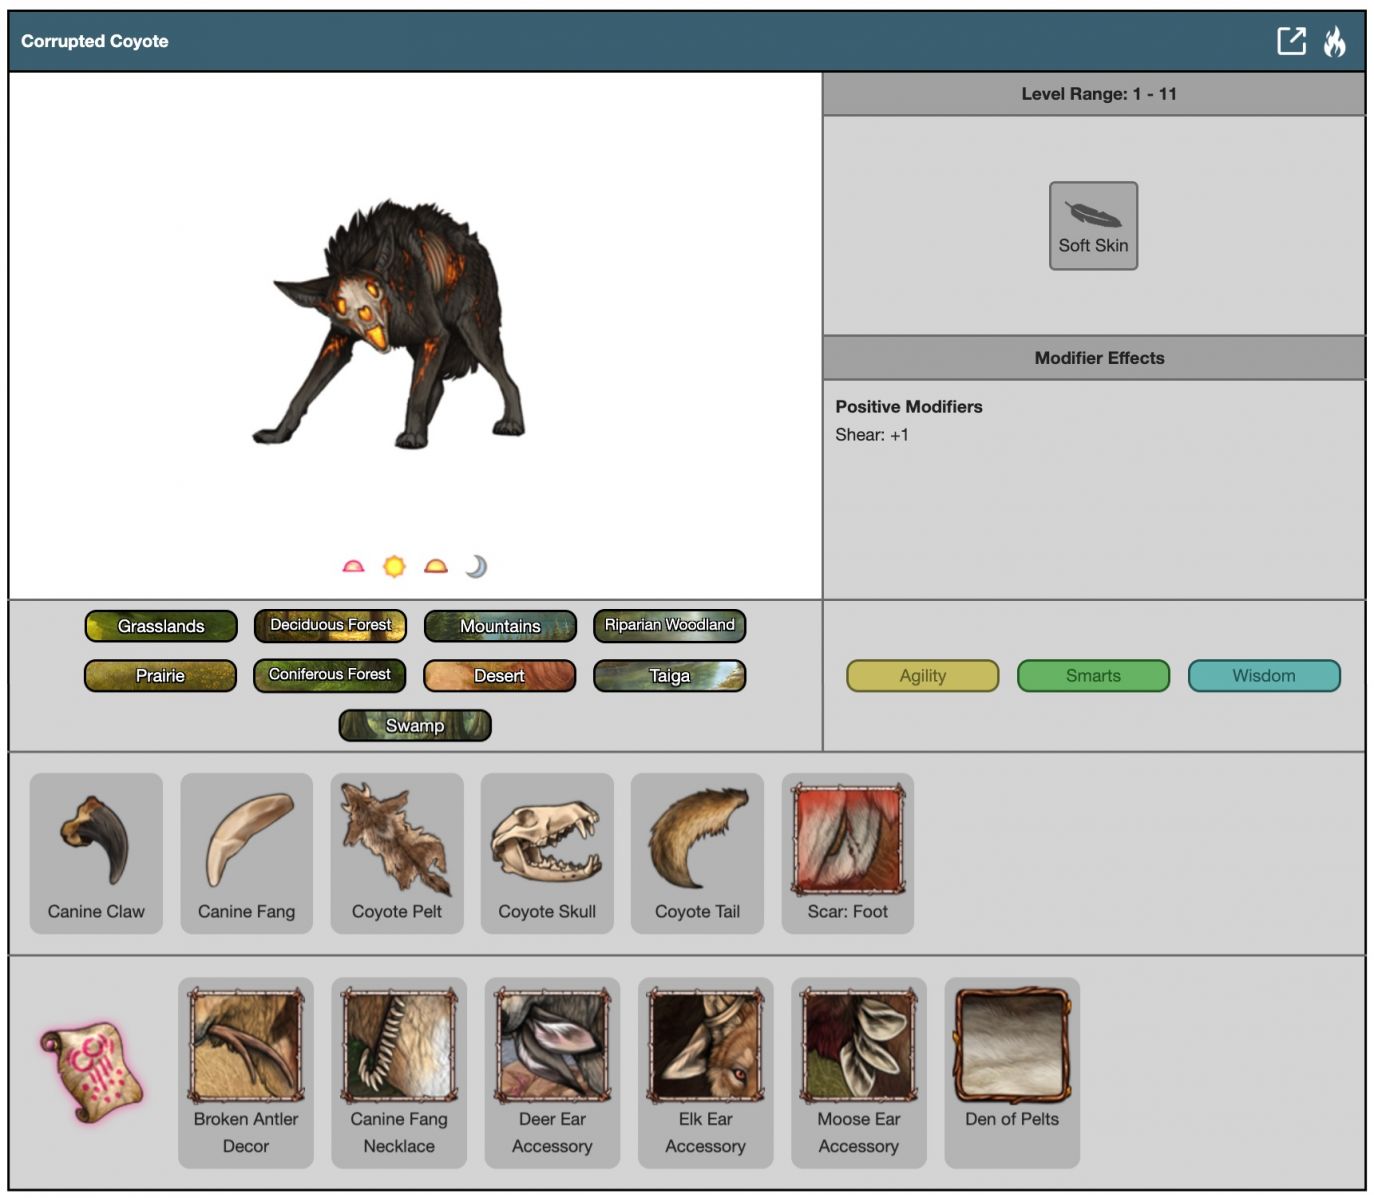
Task: Select the Canine Fang Necklace recipe
Action: (399, 1071)
